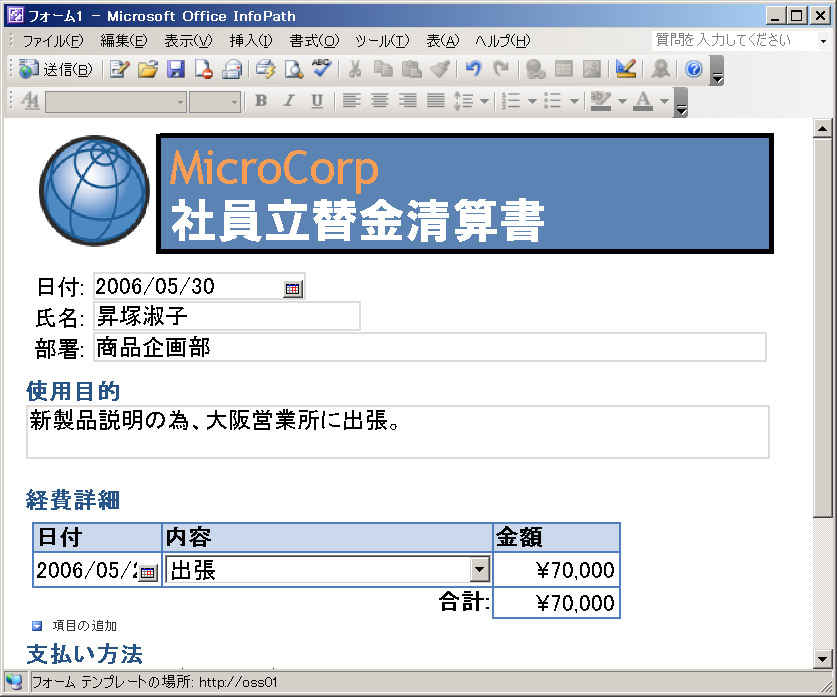The width and height of the screenshot is (837, 697).
Task: Click the Fill Out a Form icon
Action: tap(120, 69)
